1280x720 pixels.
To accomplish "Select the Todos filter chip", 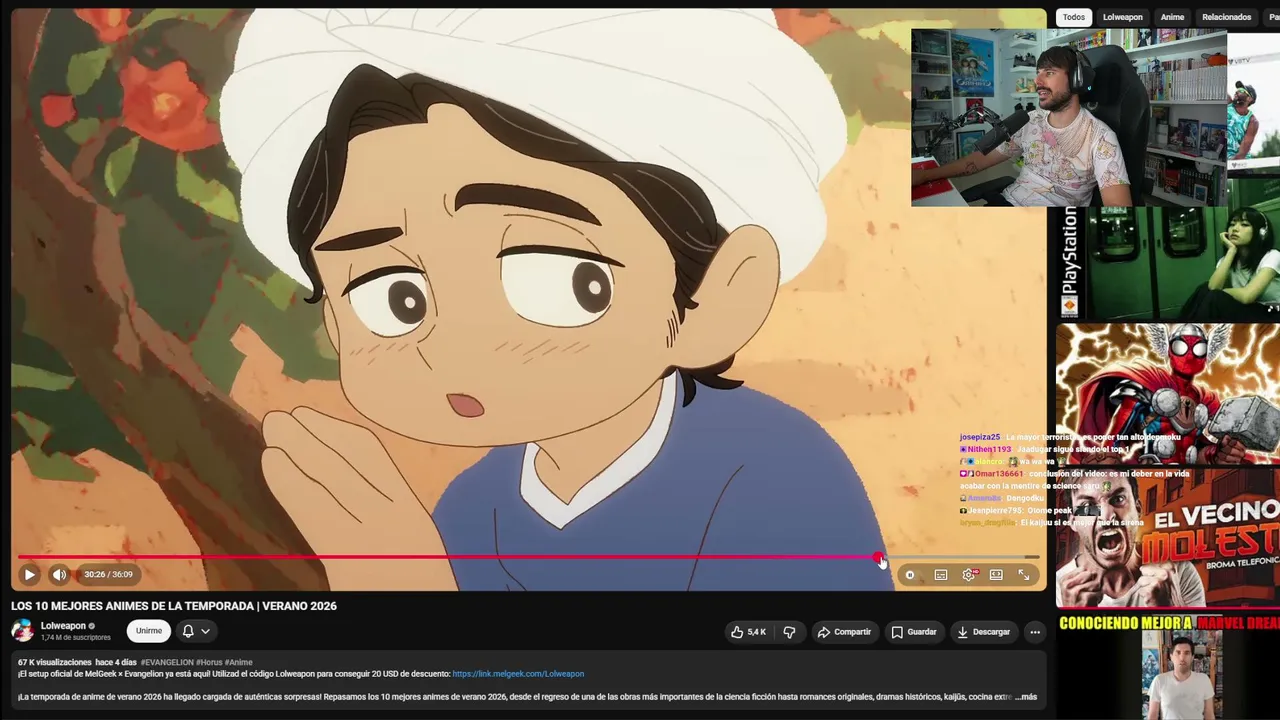I will coord(1074,17).
